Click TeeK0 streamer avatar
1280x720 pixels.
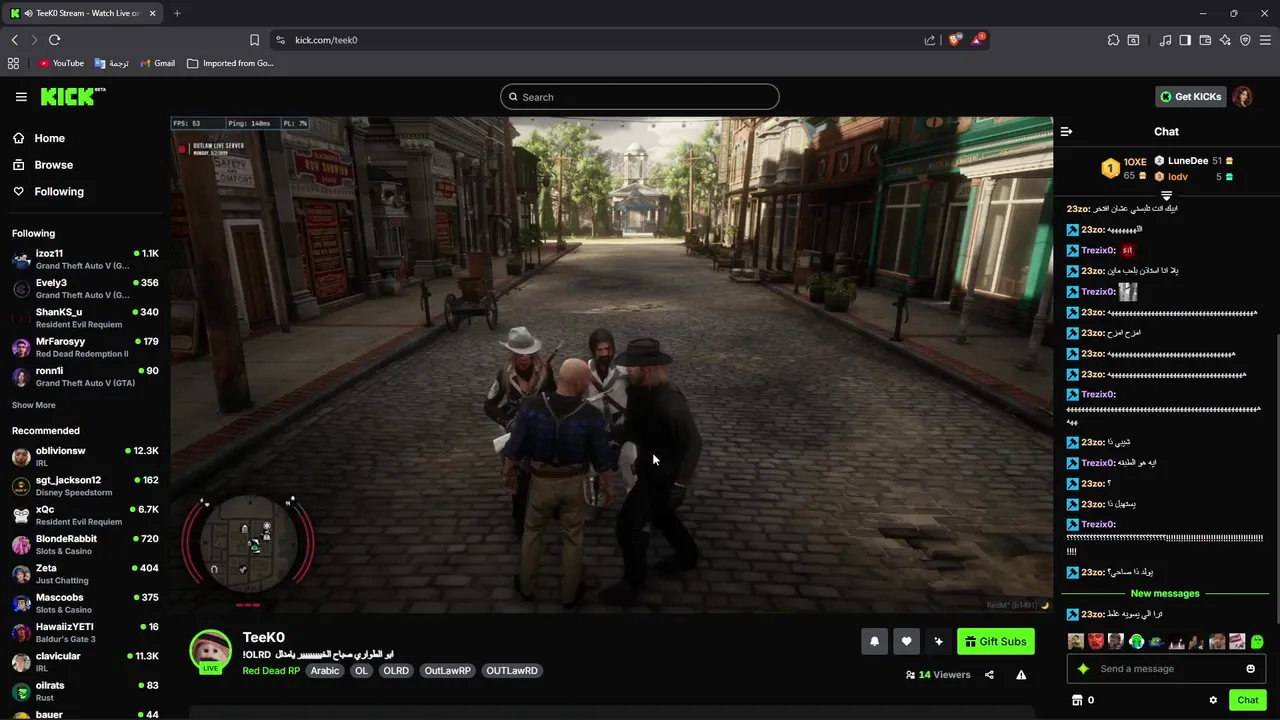[210, 650]
